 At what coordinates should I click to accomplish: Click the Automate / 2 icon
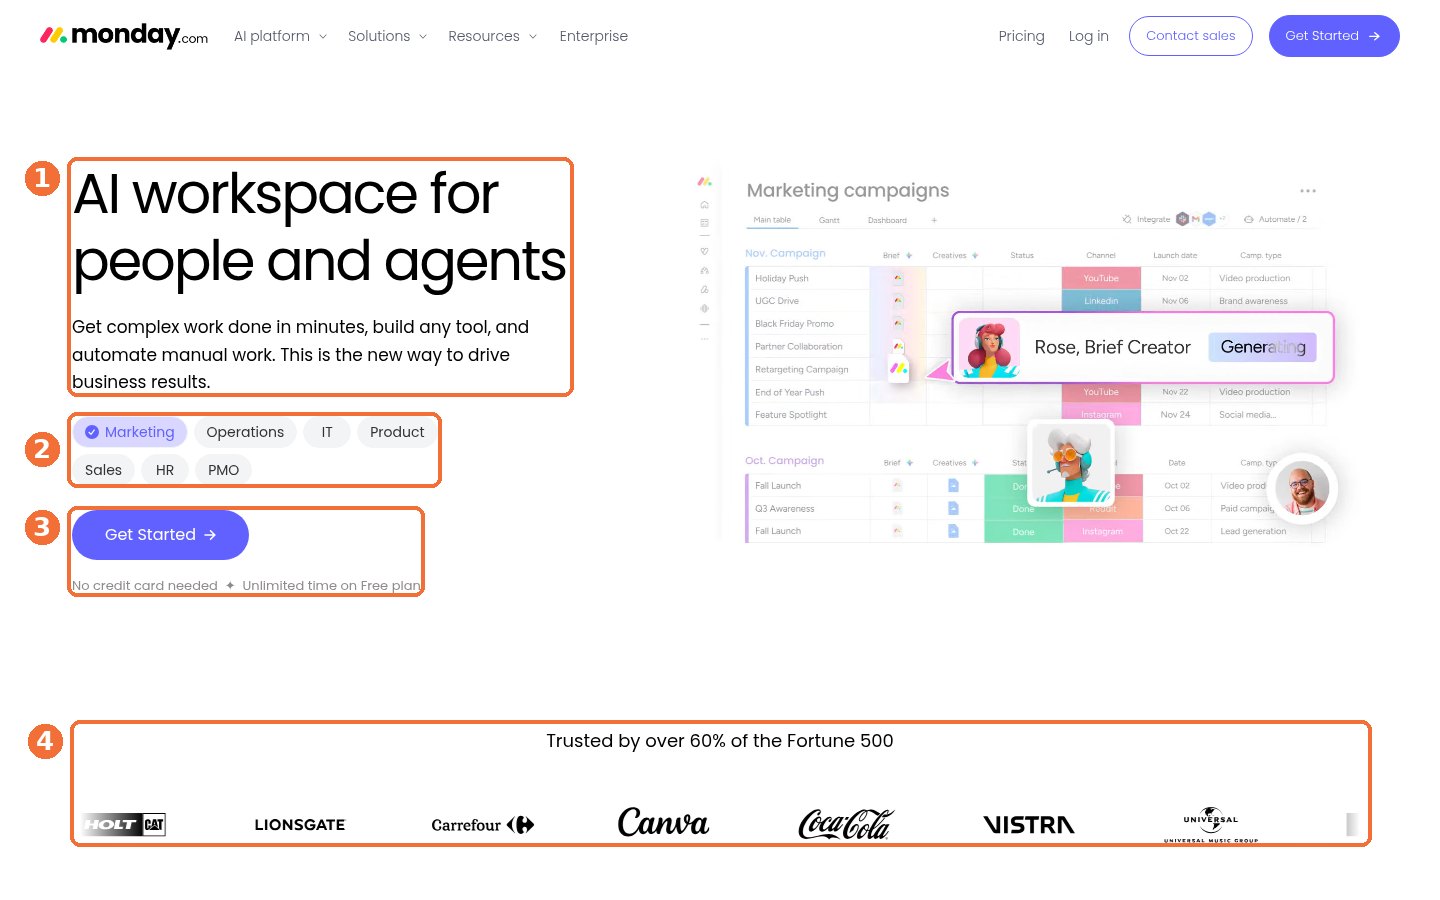[1249, 219]
